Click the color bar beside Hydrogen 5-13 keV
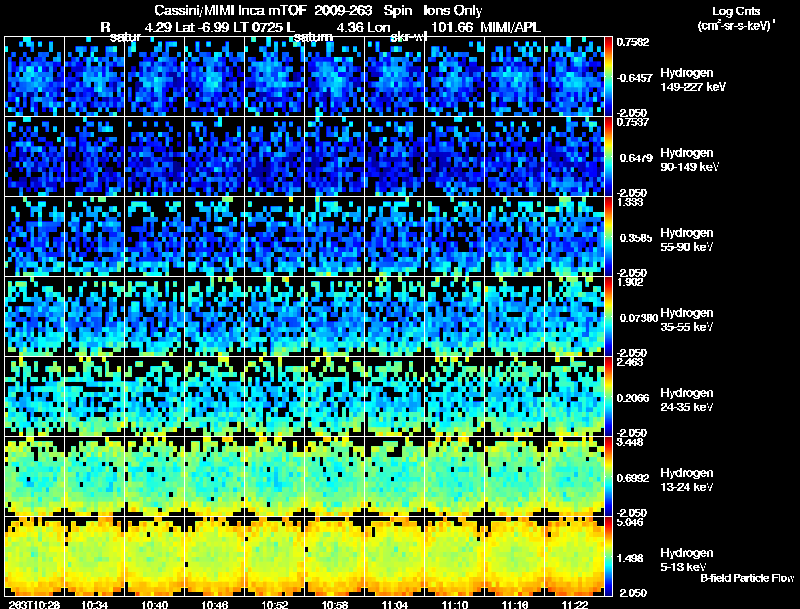Screen dimensions: 800x609 click(x=608, y=557)
